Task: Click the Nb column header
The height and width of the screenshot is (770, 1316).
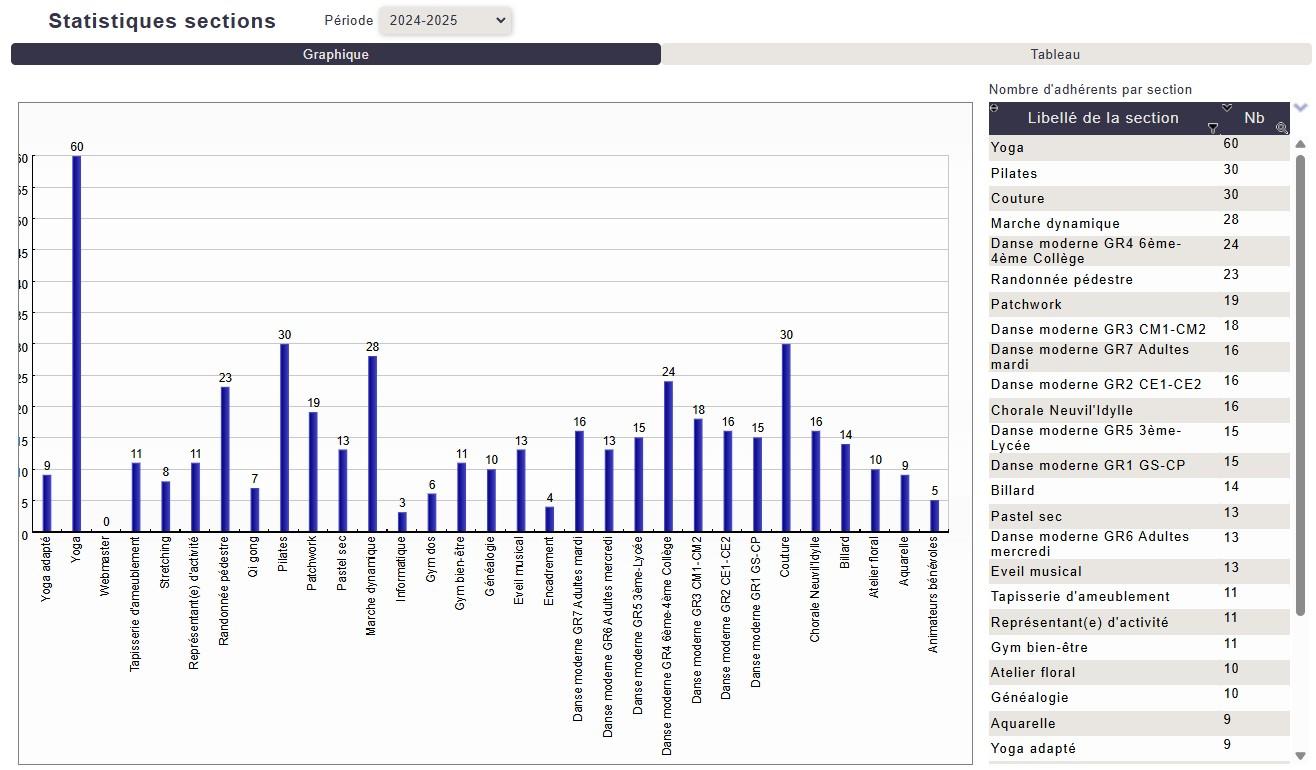Action: [x=1253, y=118]
